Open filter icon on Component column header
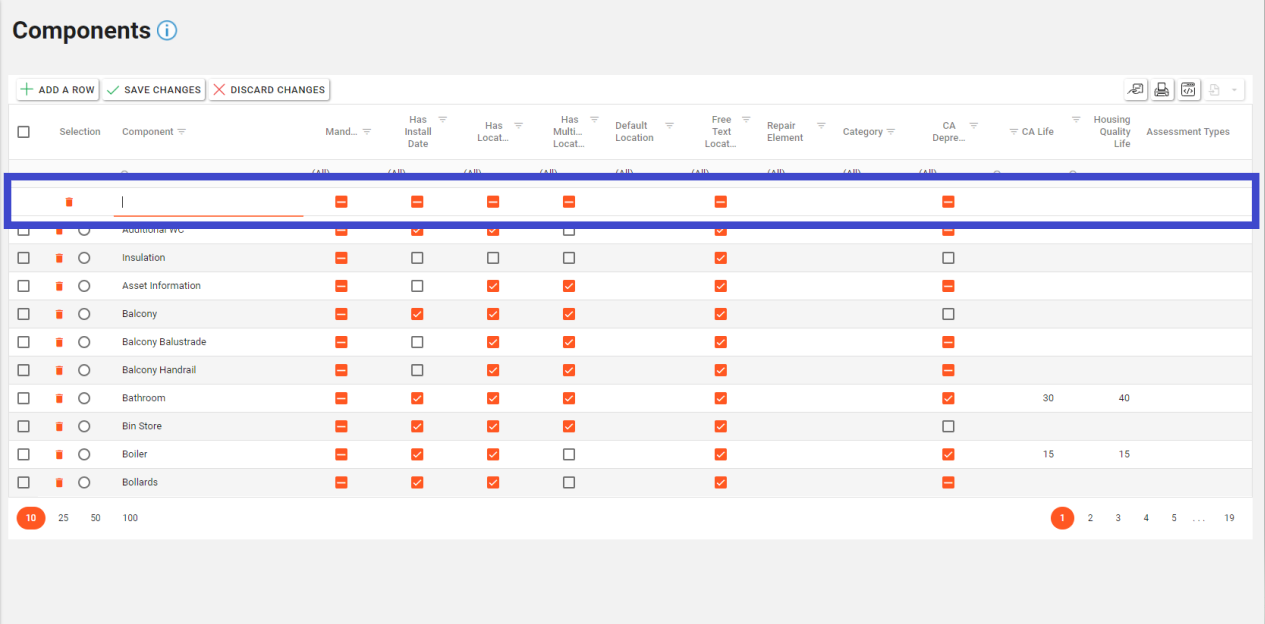The width and height of the screenshot is (1265, 624). coord(182,132)
